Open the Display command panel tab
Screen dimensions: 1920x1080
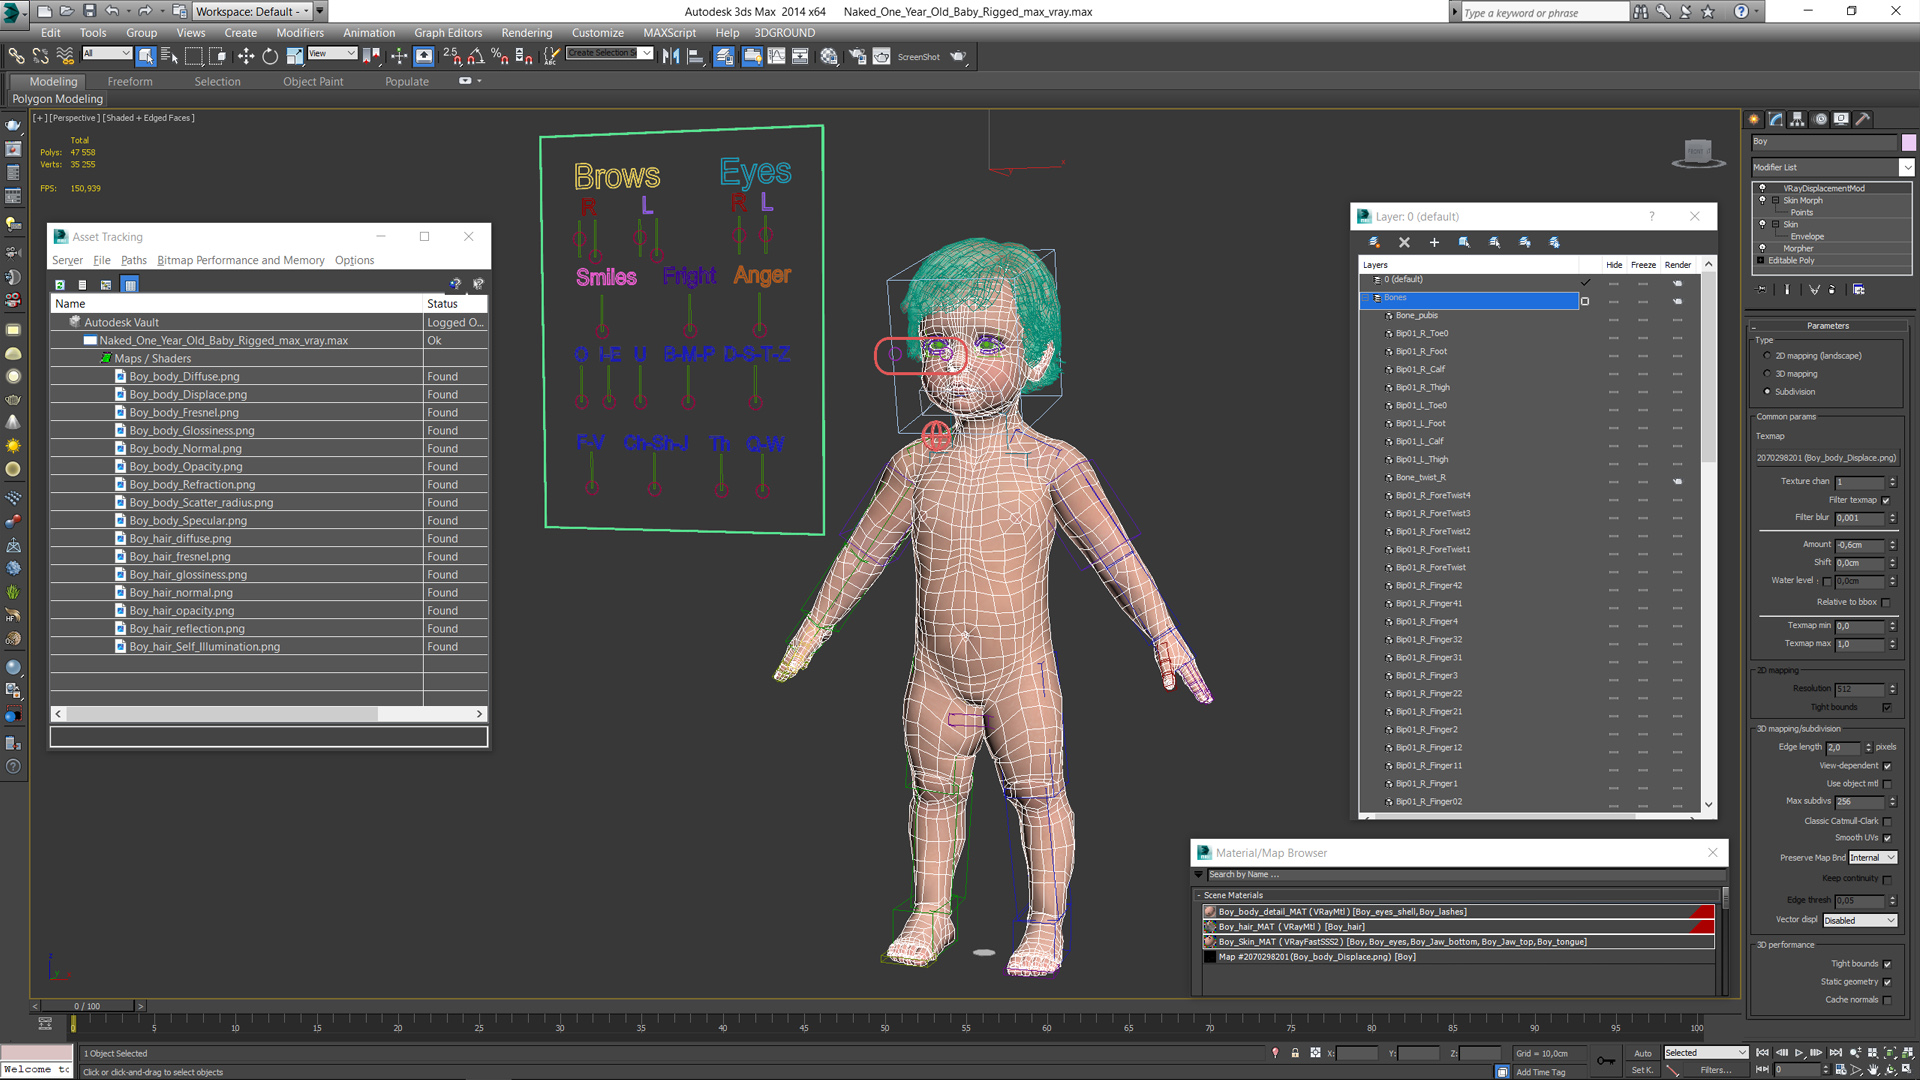(x=1841, y=119)
